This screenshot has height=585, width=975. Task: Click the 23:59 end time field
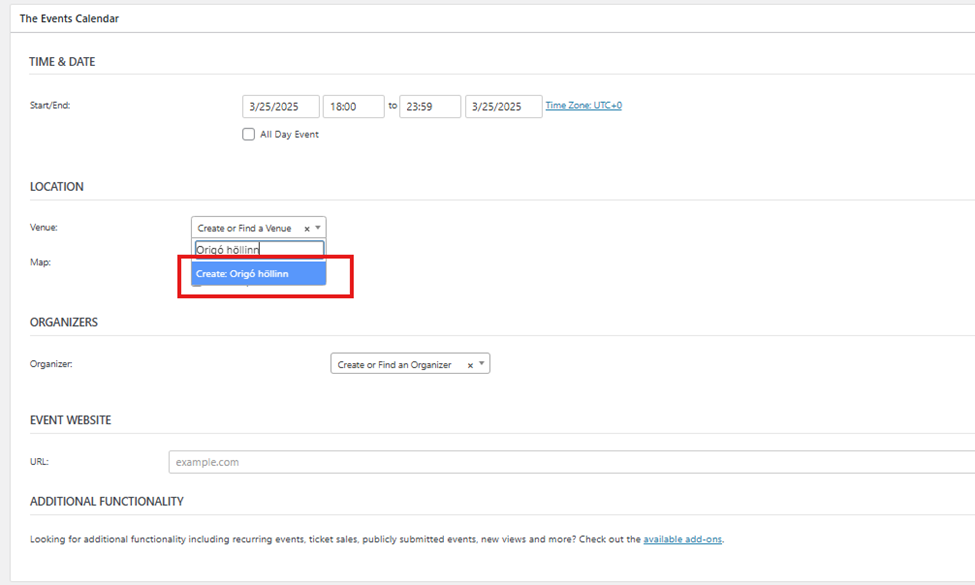coord(429,107)
